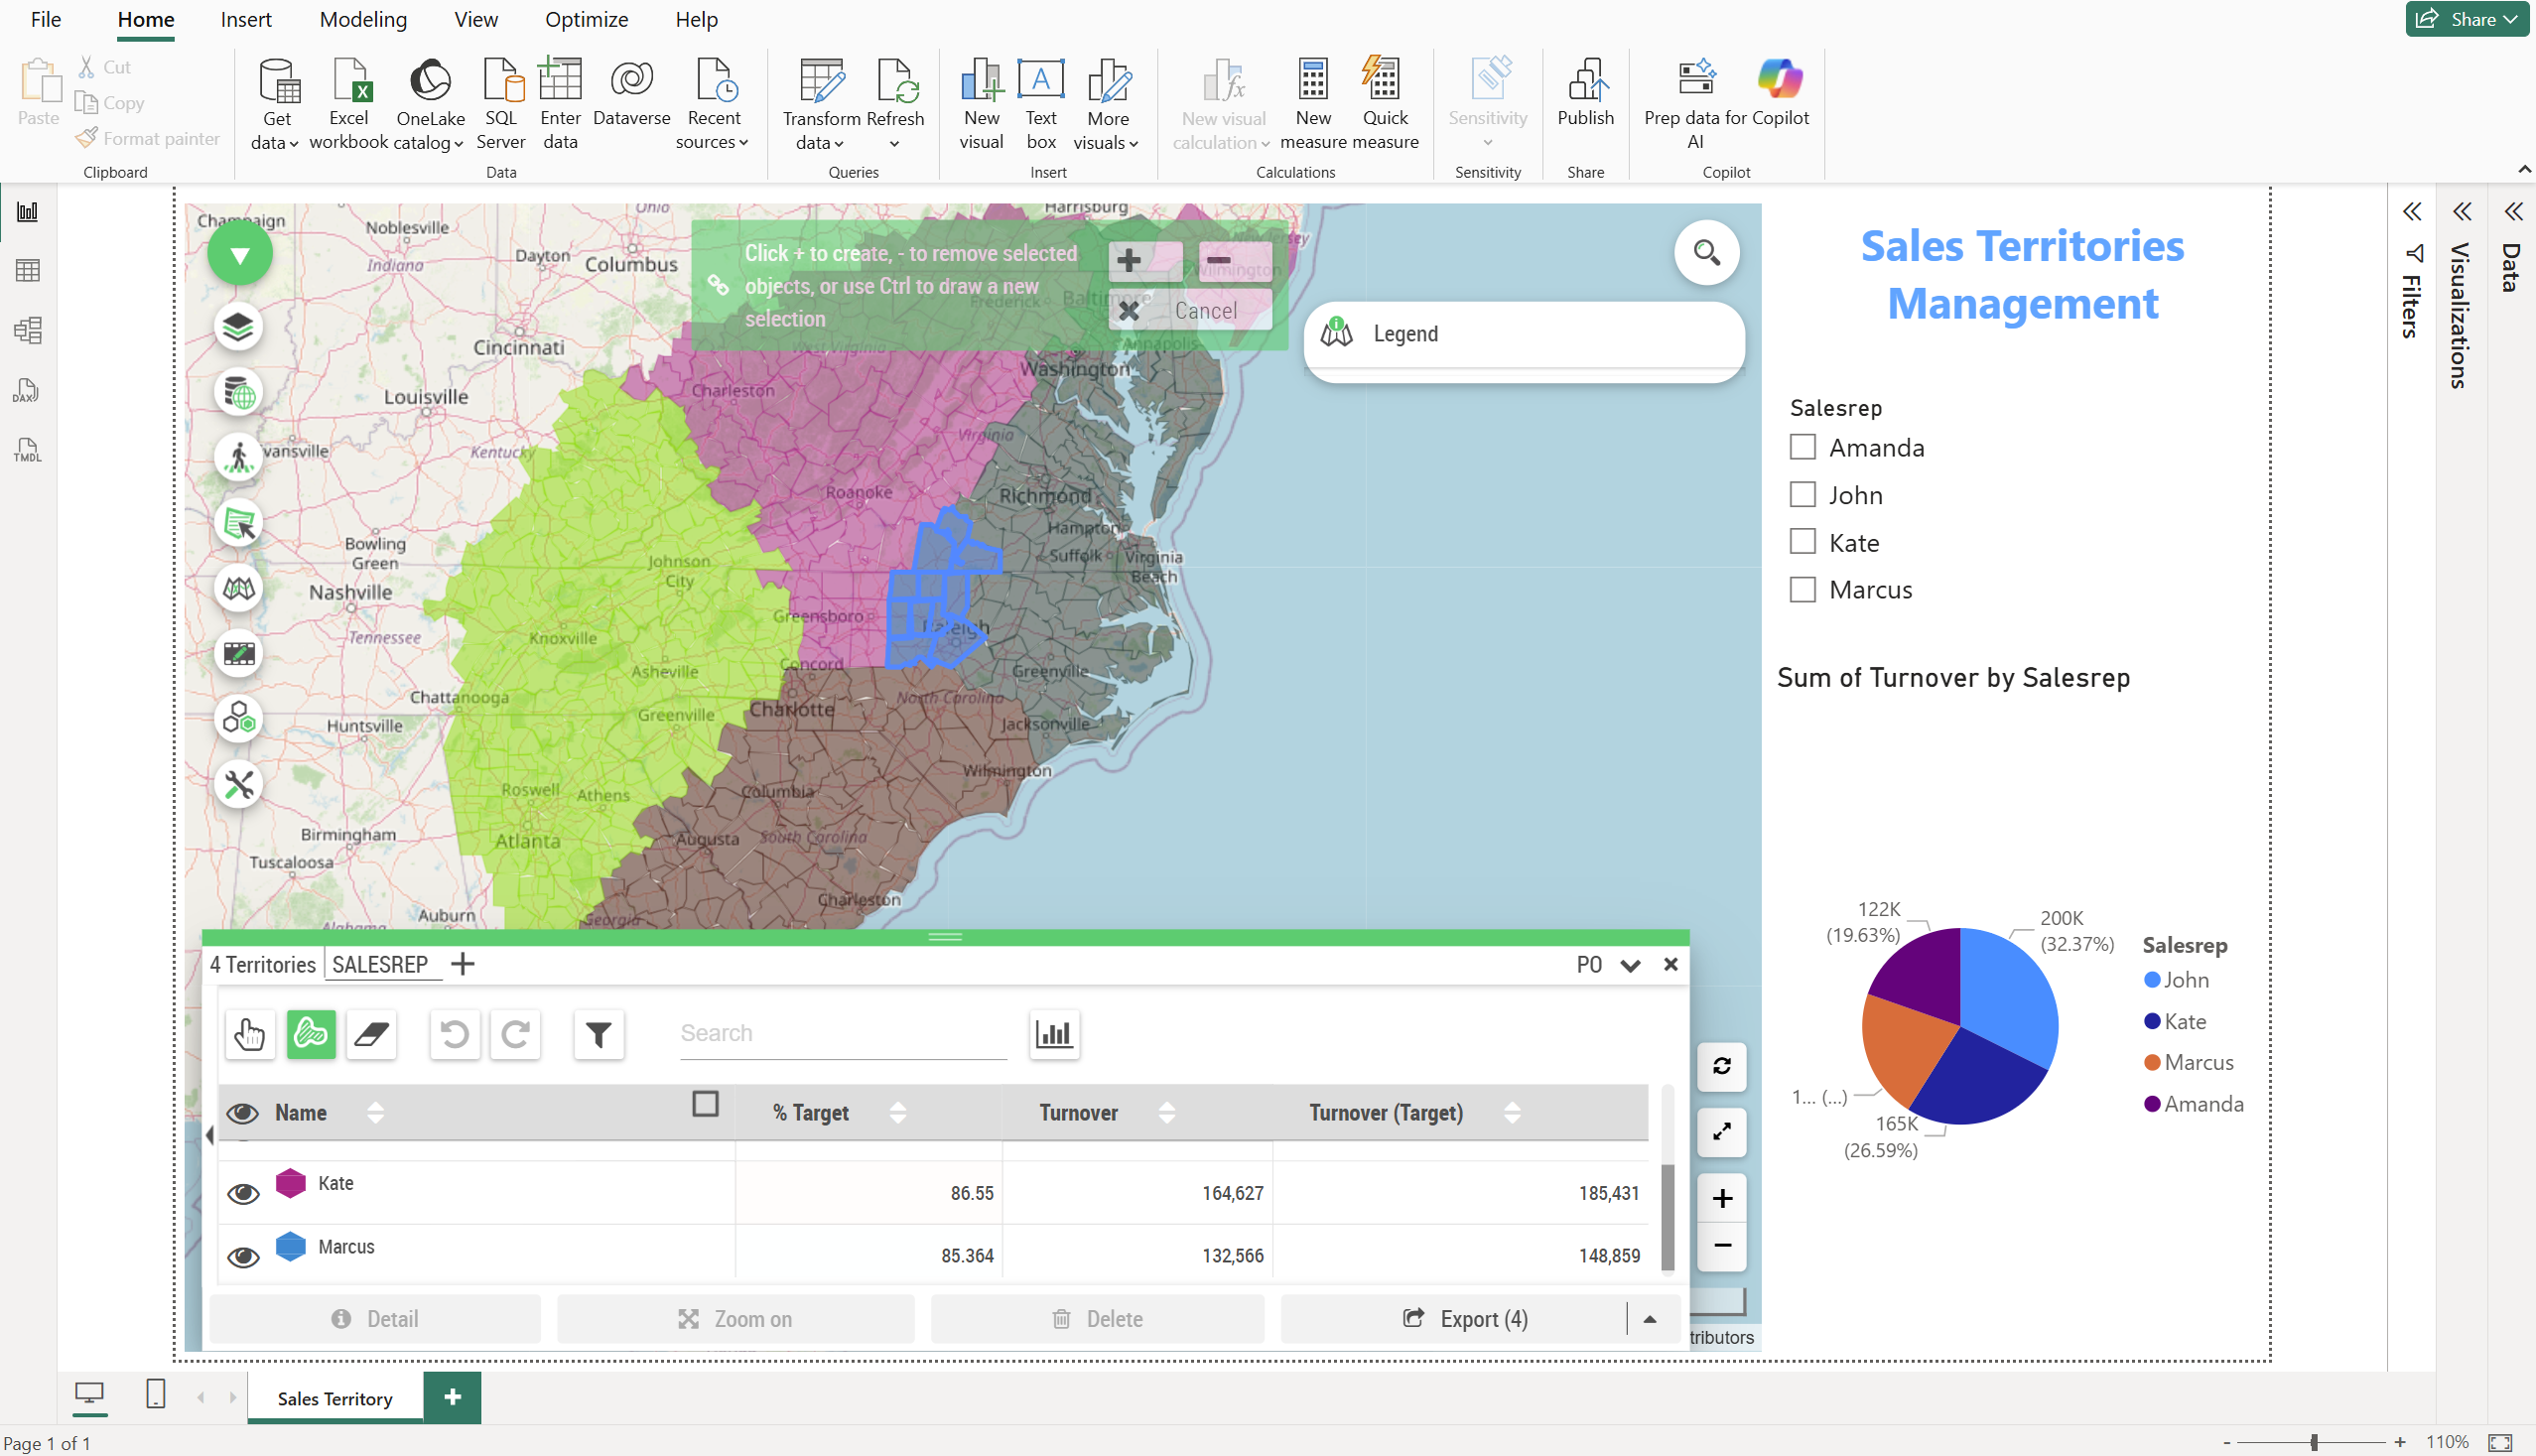Click the map wrench tools icon
This screenshot has width=2536, height=1456.
point(238,785)
